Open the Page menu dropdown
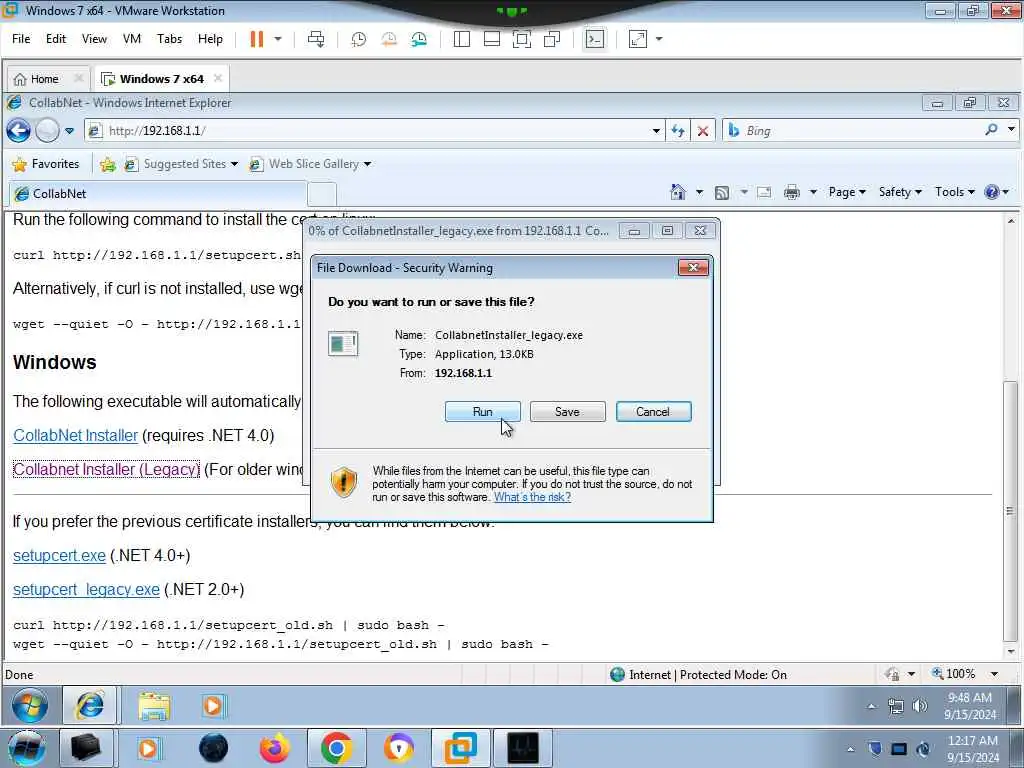The image size is (1024, 768). [847, 192]
